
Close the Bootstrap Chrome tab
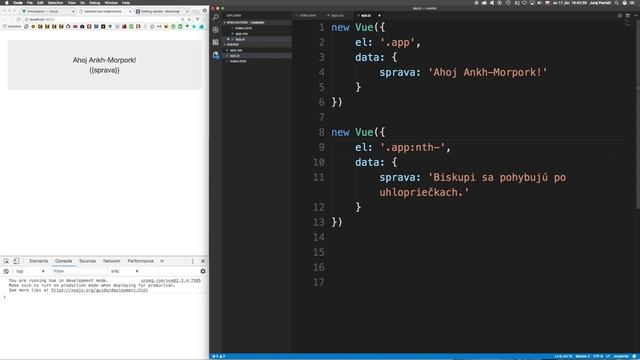click(x=187, y=11)
